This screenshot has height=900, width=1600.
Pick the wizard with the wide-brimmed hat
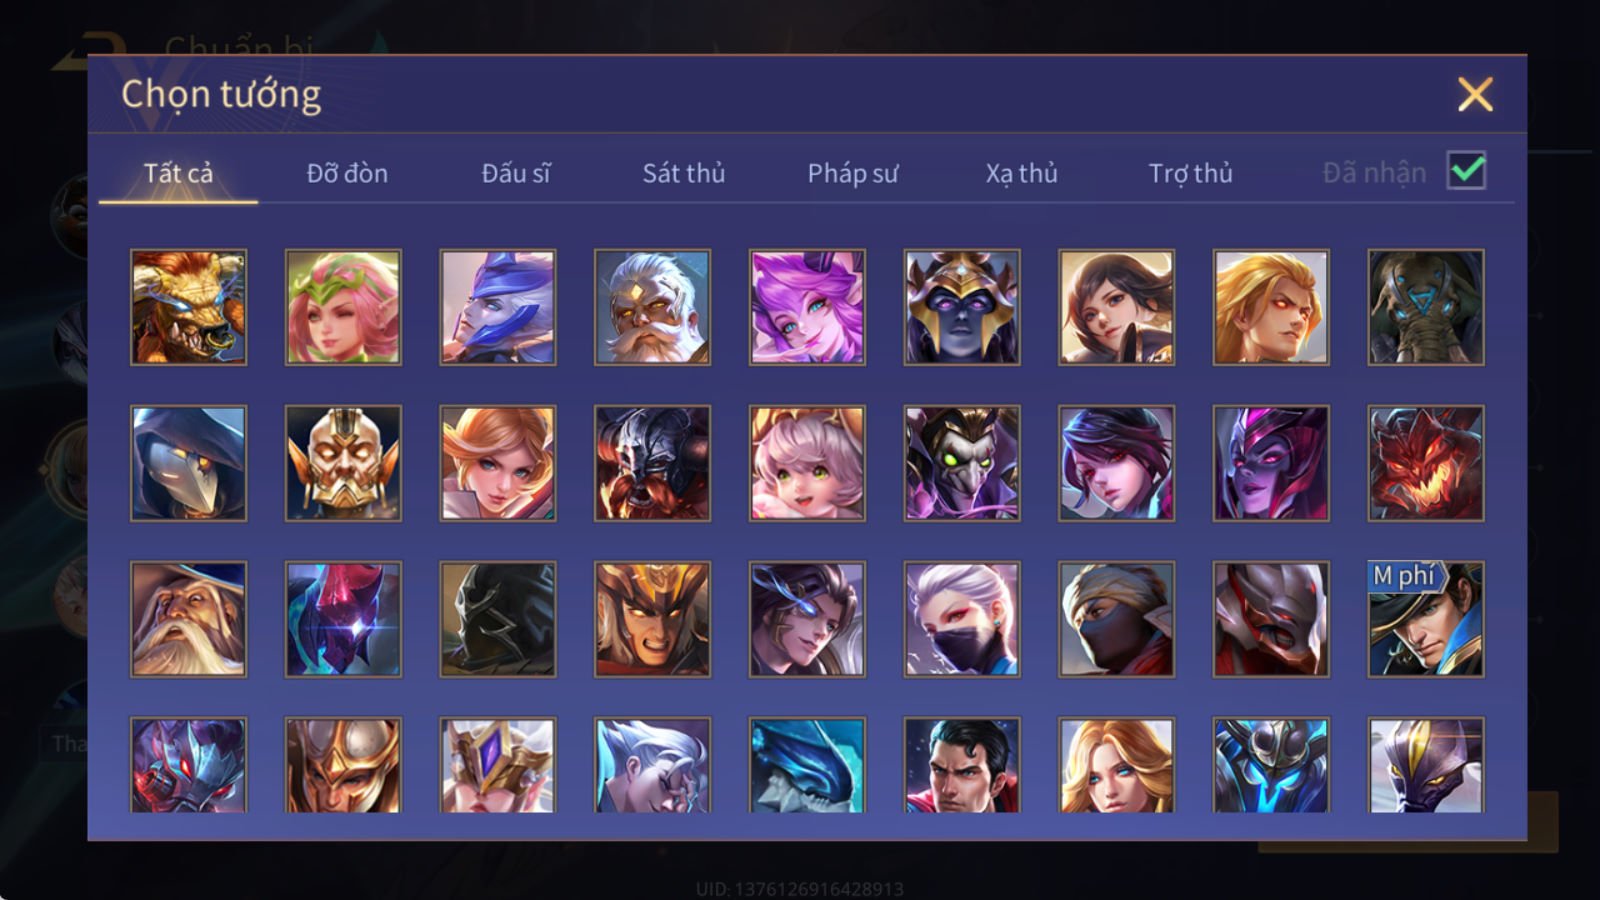click(x=189, y=619)
